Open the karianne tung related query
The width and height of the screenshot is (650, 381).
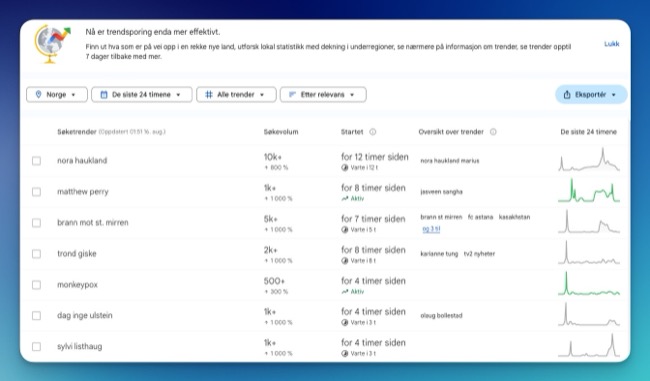tap(439, 254)
